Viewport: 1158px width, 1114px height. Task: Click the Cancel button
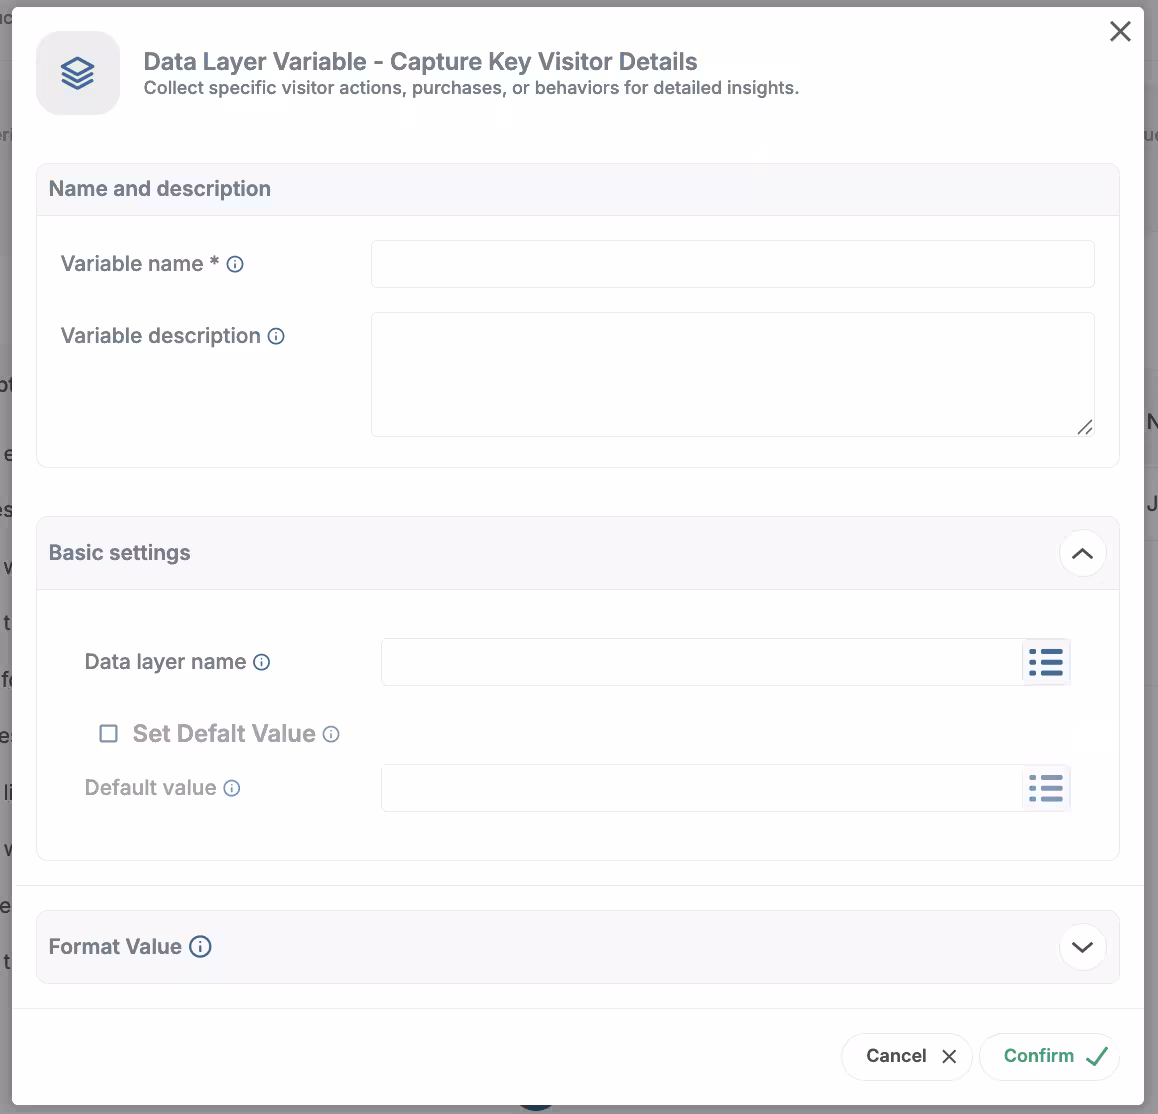905,1056
